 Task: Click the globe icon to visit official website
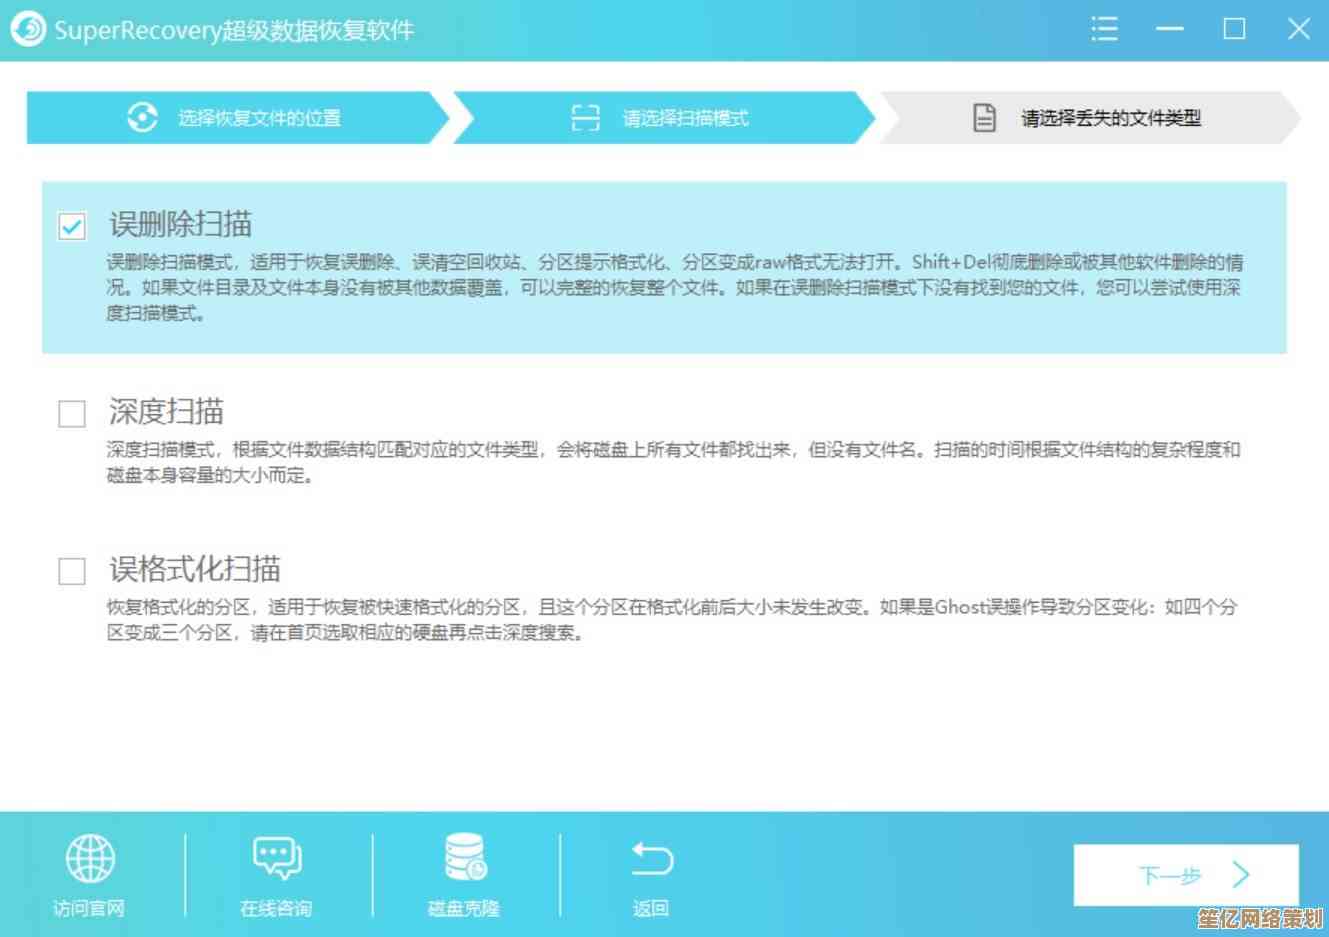[90, 859]
